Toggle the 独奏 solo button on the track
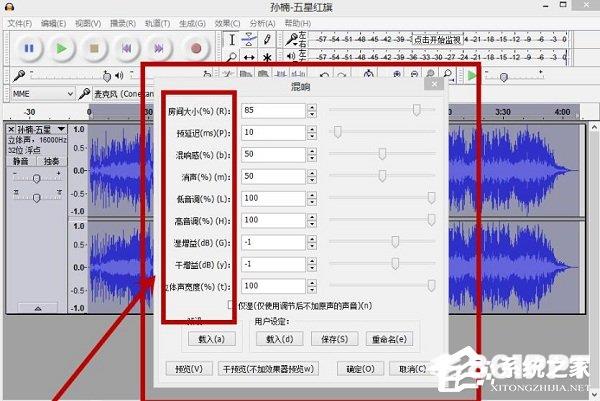 (x=51, y=161)
